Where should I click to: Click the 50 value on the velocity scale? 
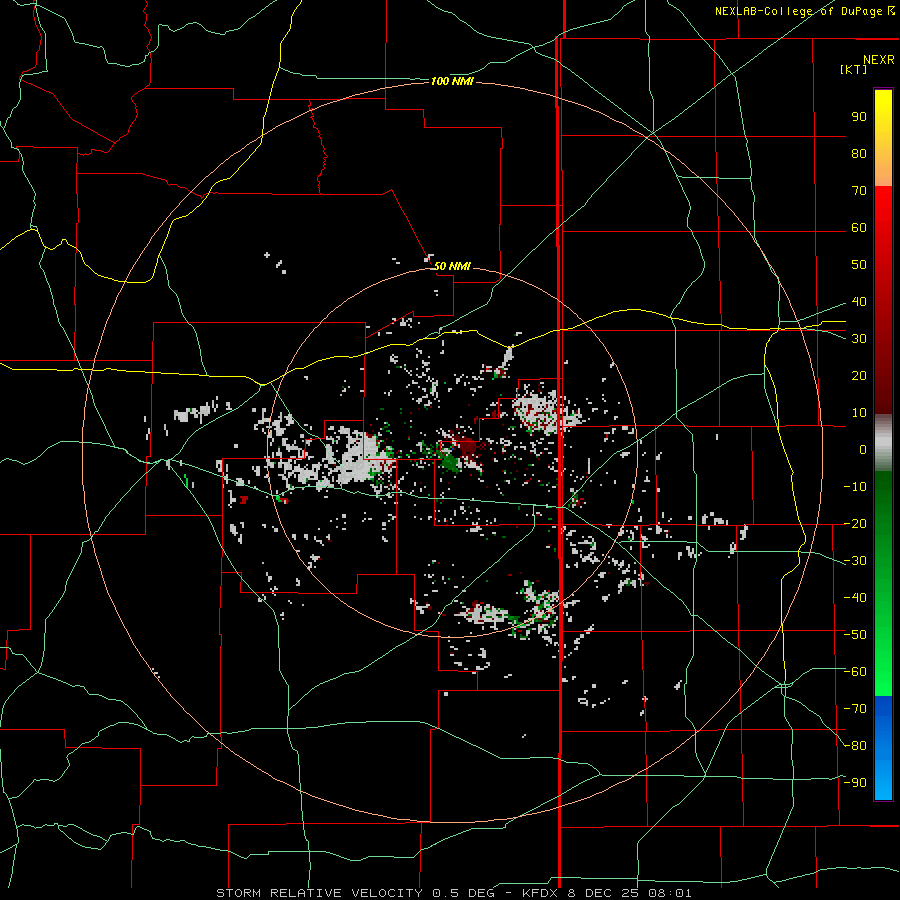(859, 265)
